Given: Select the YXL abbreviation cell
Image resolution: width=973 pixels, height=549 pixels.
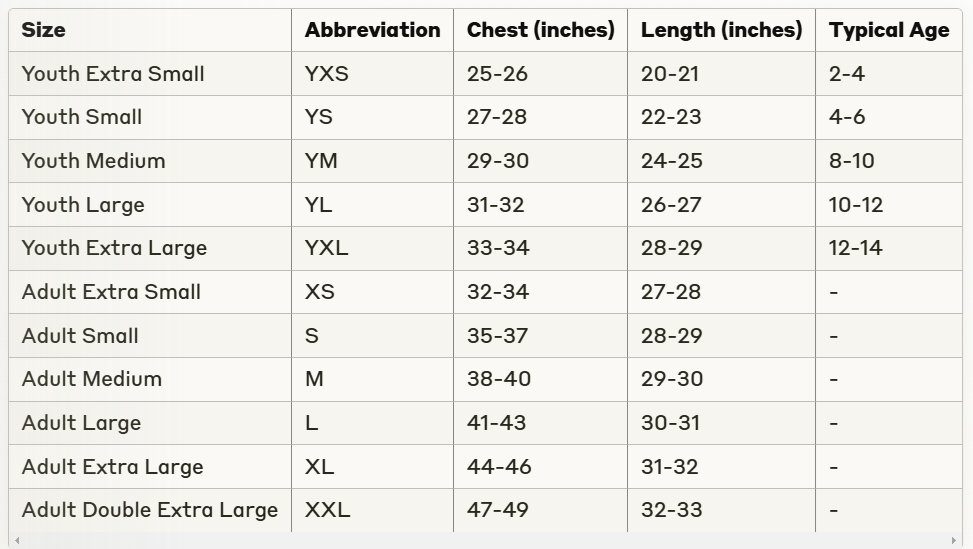Looking at the screenshot, I should tap(327, 248).
